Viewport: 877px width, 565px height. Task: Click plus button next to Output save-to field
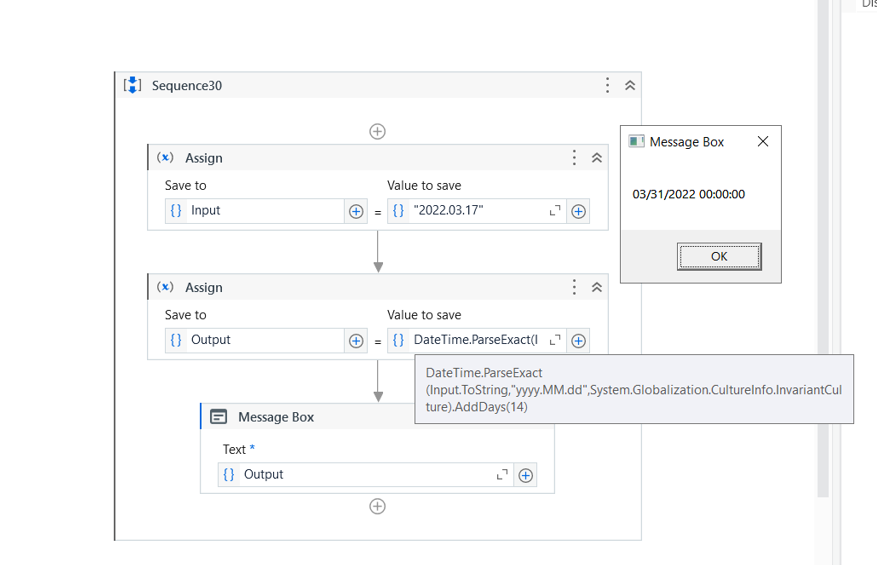tap(356, 341)
